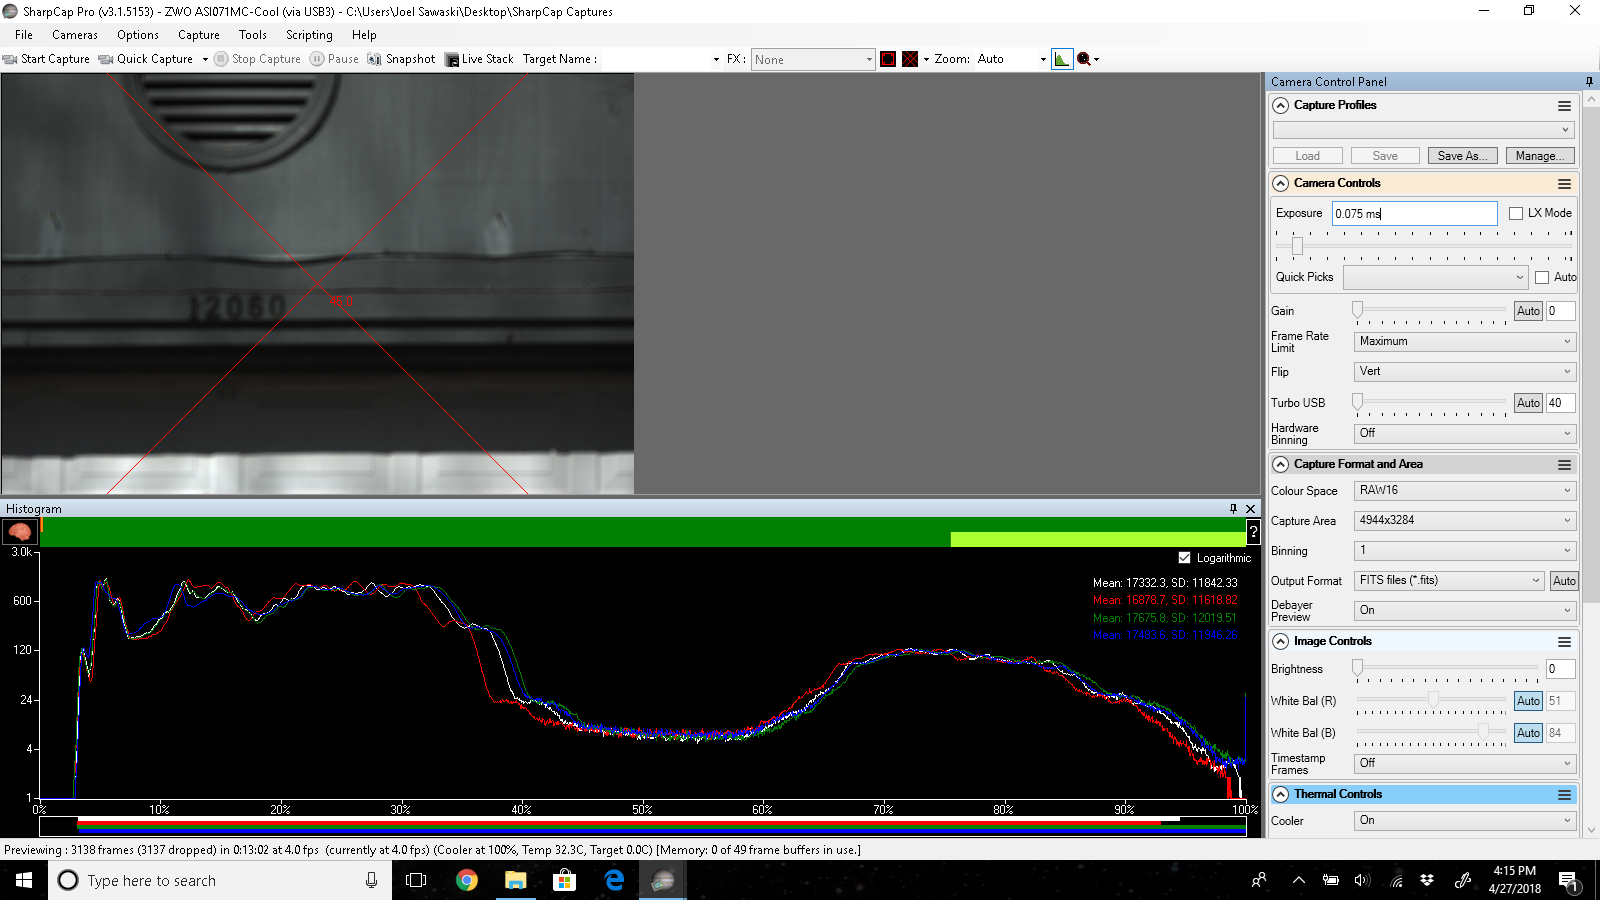Pin the Camera Control Panel
1600x900 pixels.
1589,81
